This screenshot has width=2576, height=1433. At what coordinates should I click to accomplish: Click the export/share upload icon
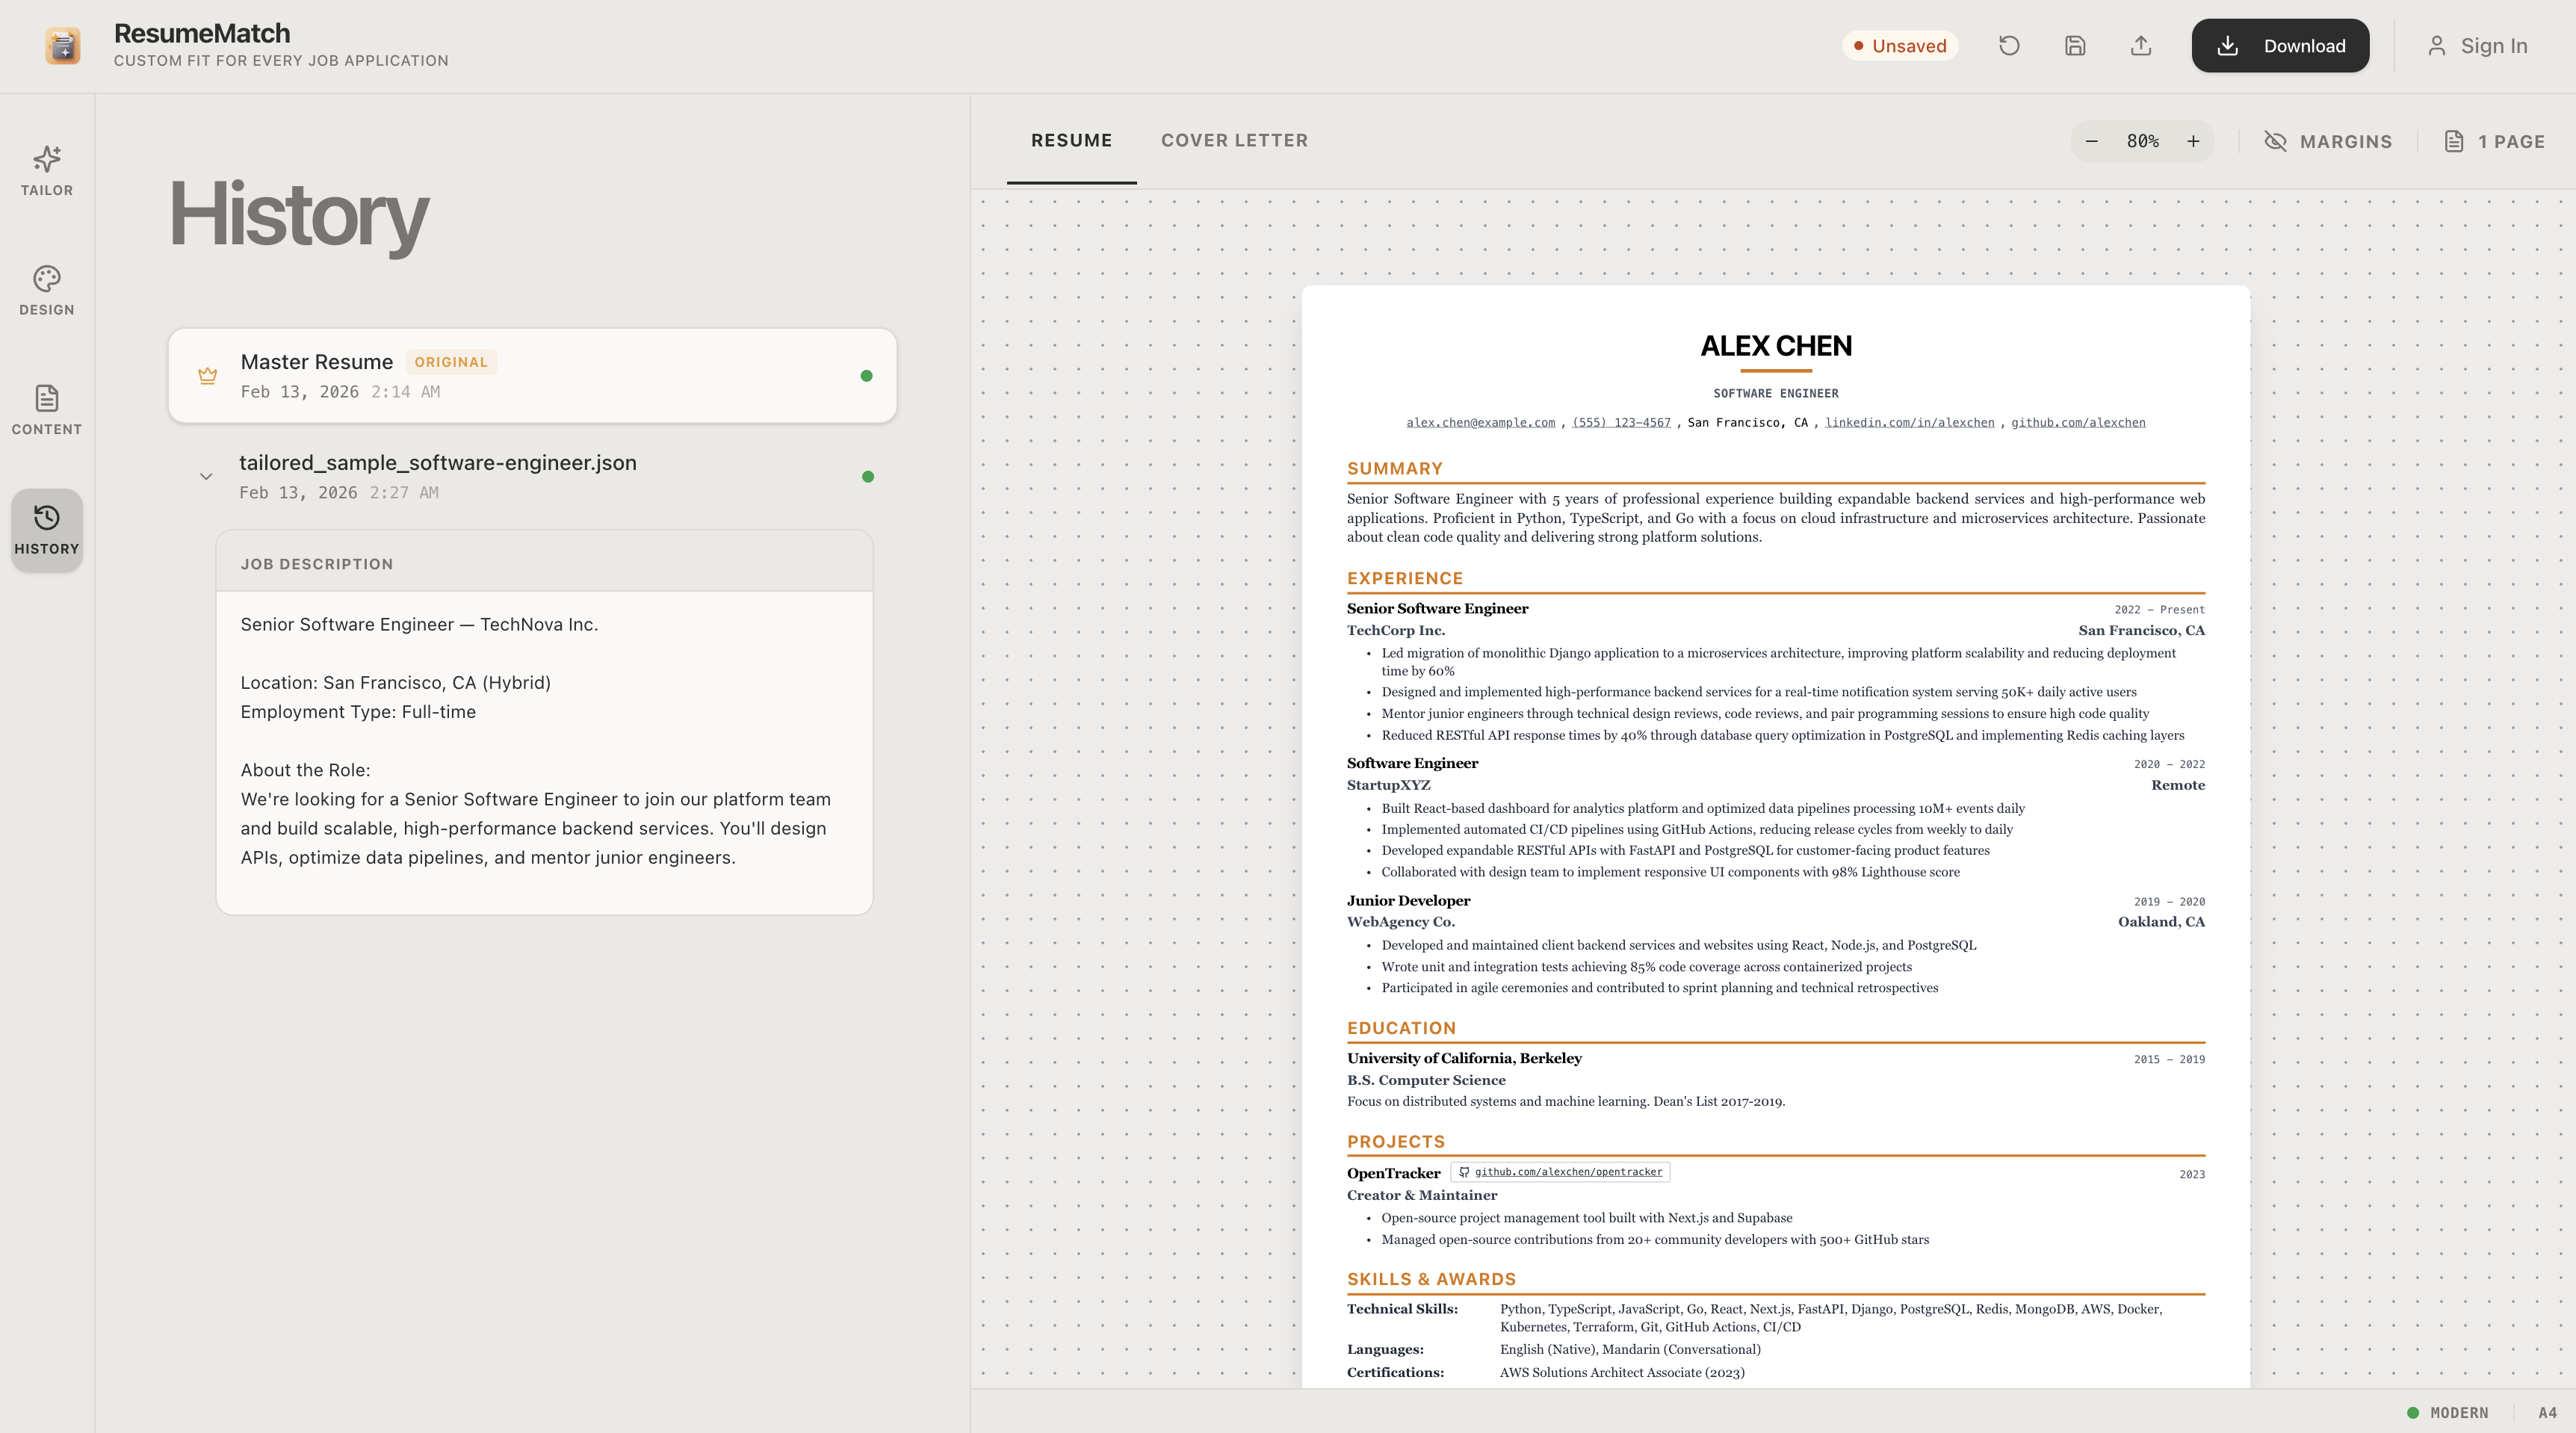[2140, 45]
